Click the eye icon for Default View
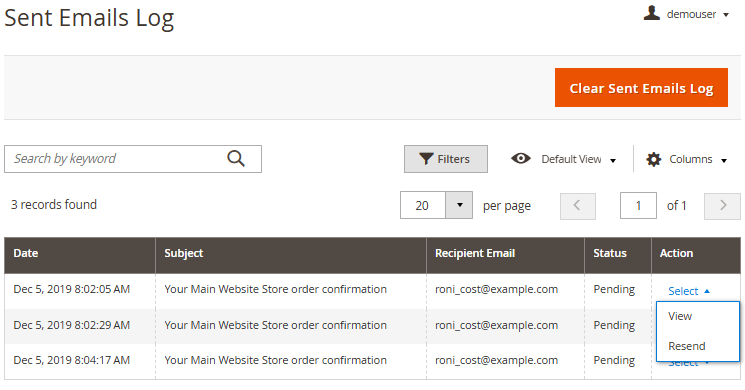This screenshot has height=390, width=745. (521, 158)
